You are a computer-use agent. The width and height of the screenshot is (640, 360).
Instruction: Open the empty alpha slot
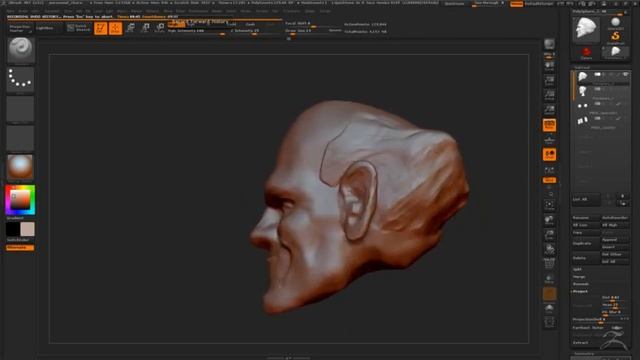coord(20,109)
